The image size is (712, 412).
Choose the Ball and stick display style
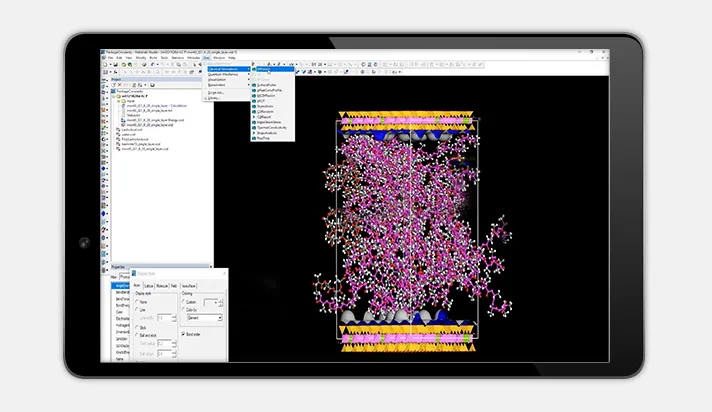pos(135,334)
